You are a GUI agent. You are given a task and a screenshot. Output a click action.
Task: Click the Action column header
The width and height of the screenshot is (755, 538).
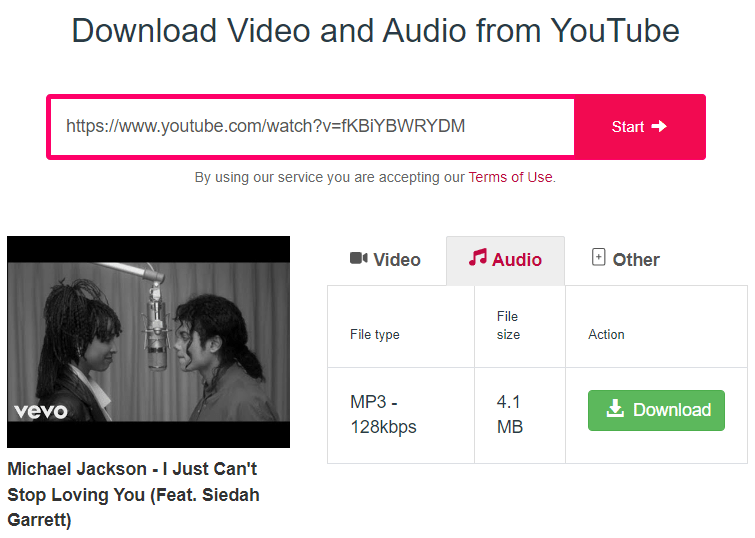click(606, 334)
